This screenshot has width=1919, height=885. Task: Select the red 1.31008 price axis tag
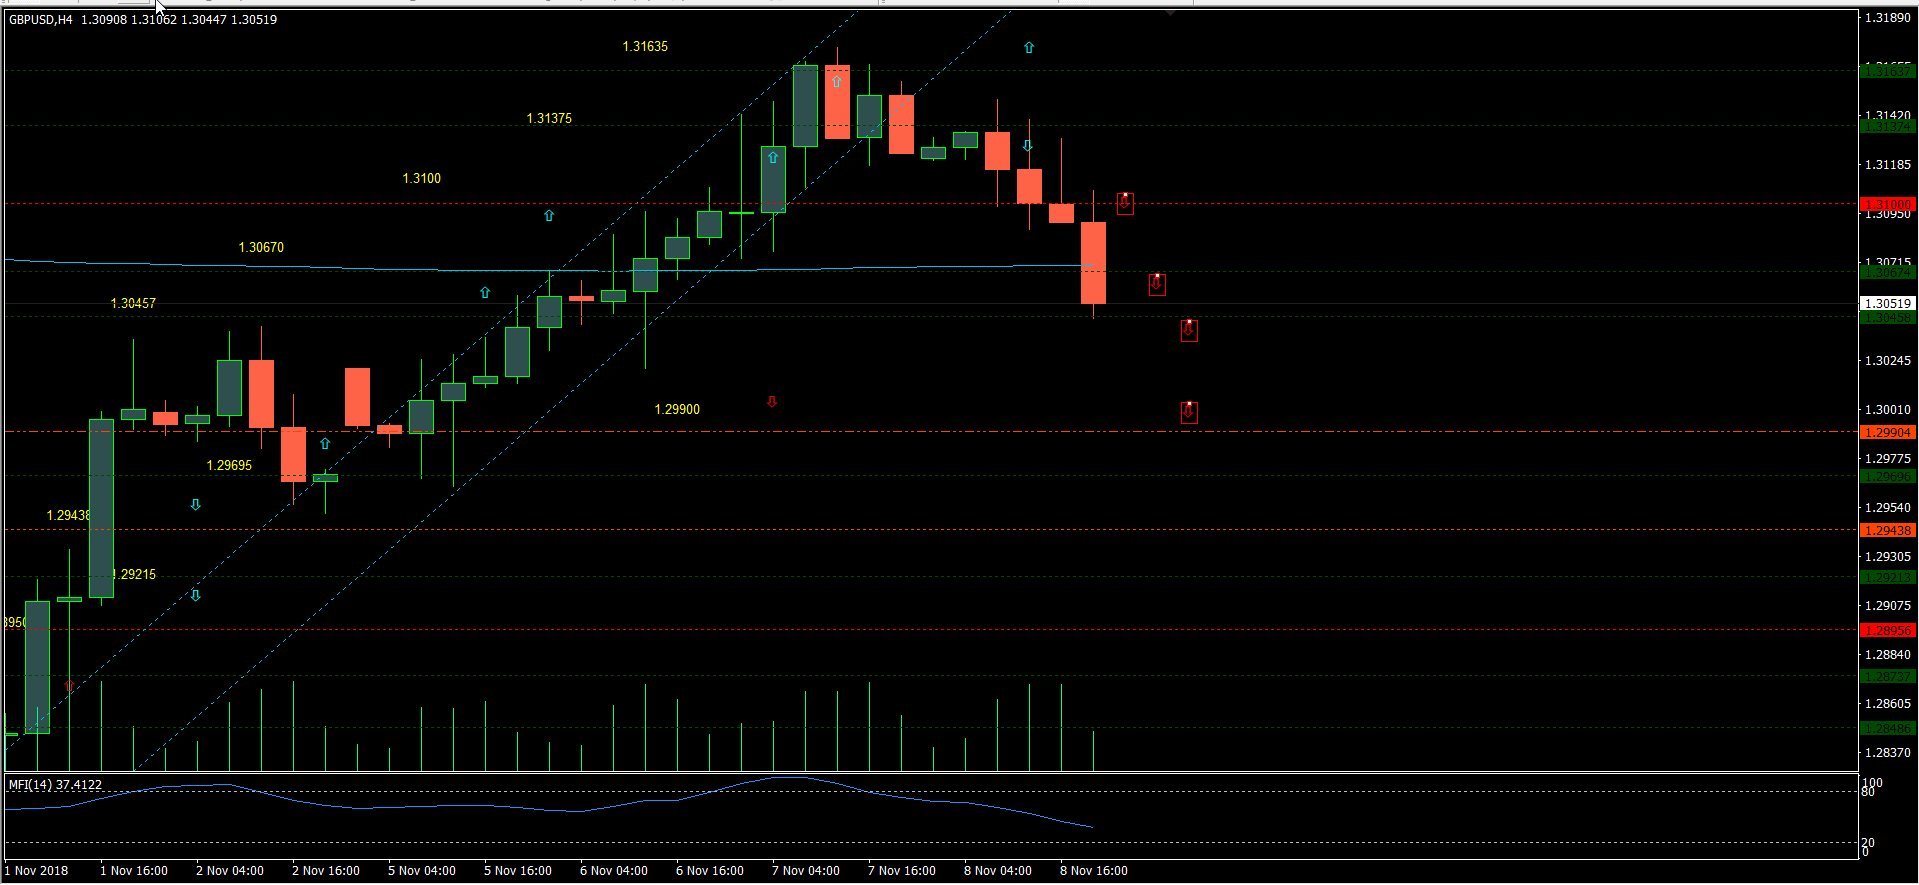click(1887, 205)
